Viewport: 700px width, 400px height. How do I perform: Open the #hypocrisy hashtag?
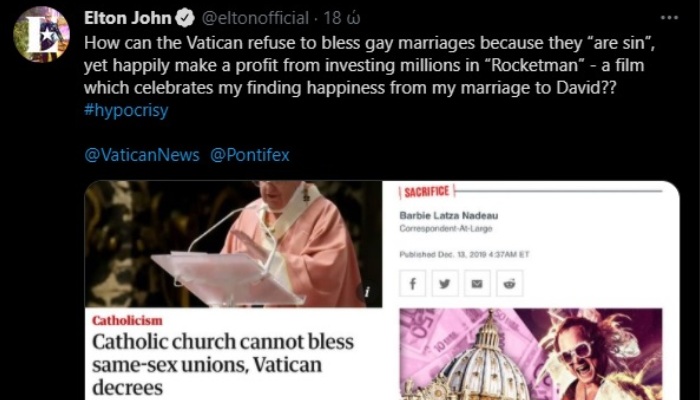coord(126,110)
